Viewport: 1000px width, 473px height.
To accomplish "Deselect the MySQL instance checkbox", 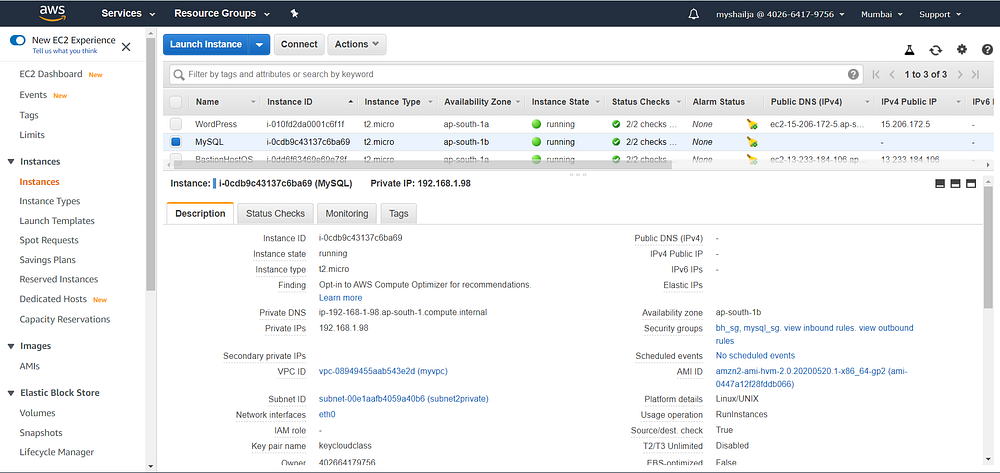I will tap(176, 142).
